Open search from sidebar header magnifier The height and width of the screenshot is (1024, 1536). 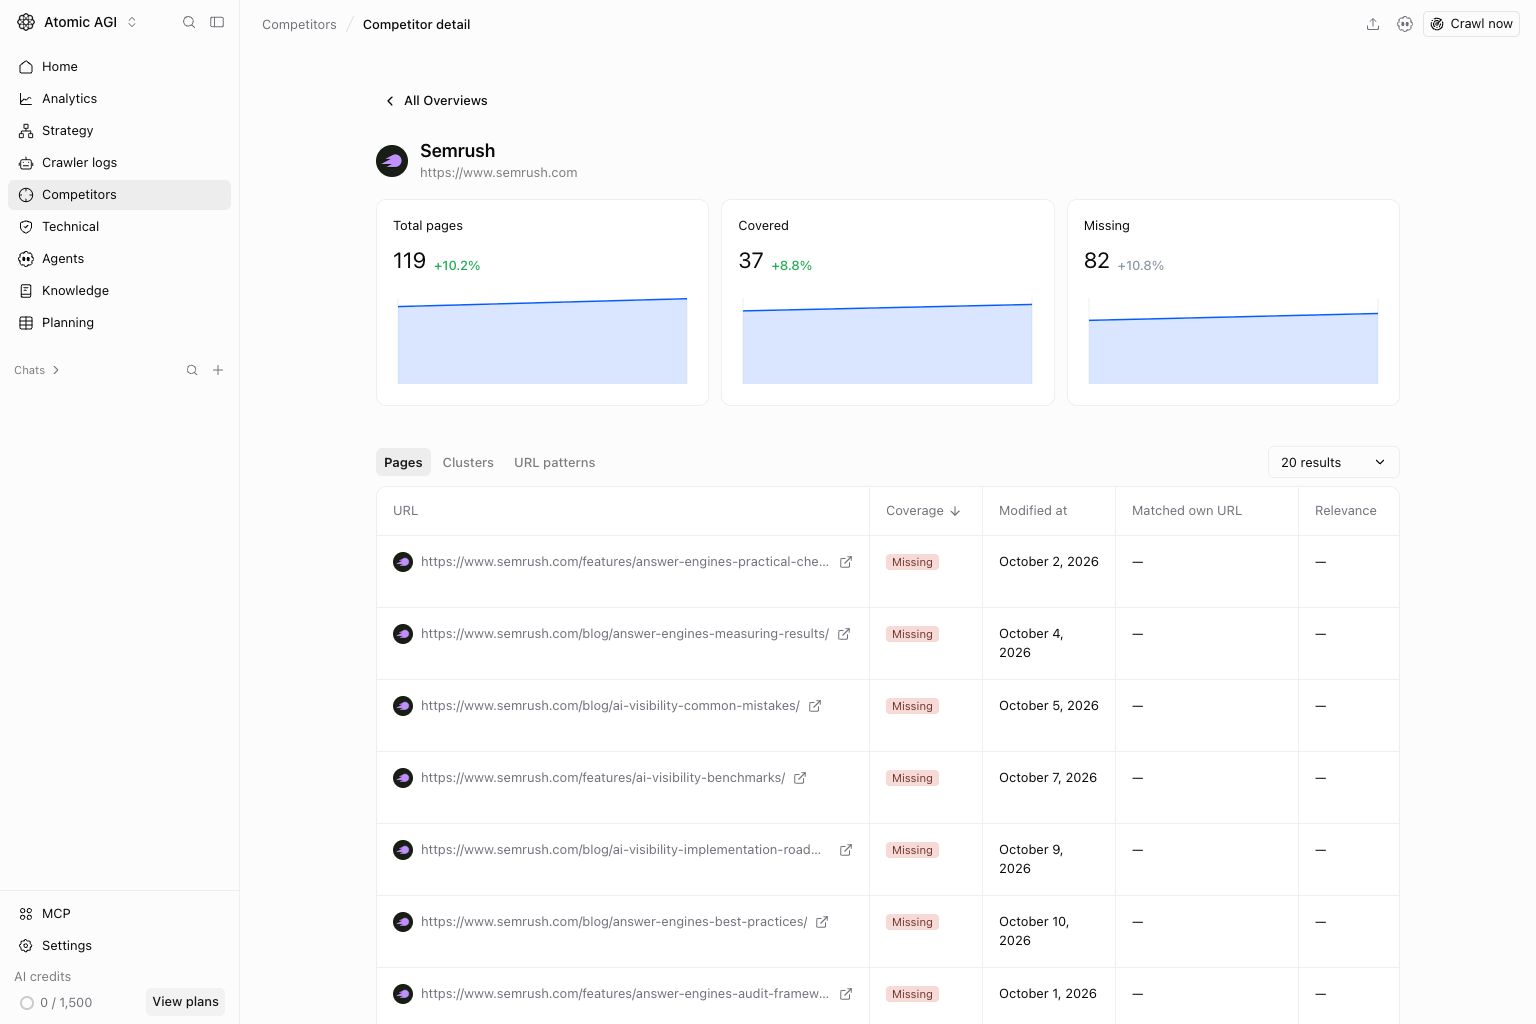[189, 22]
